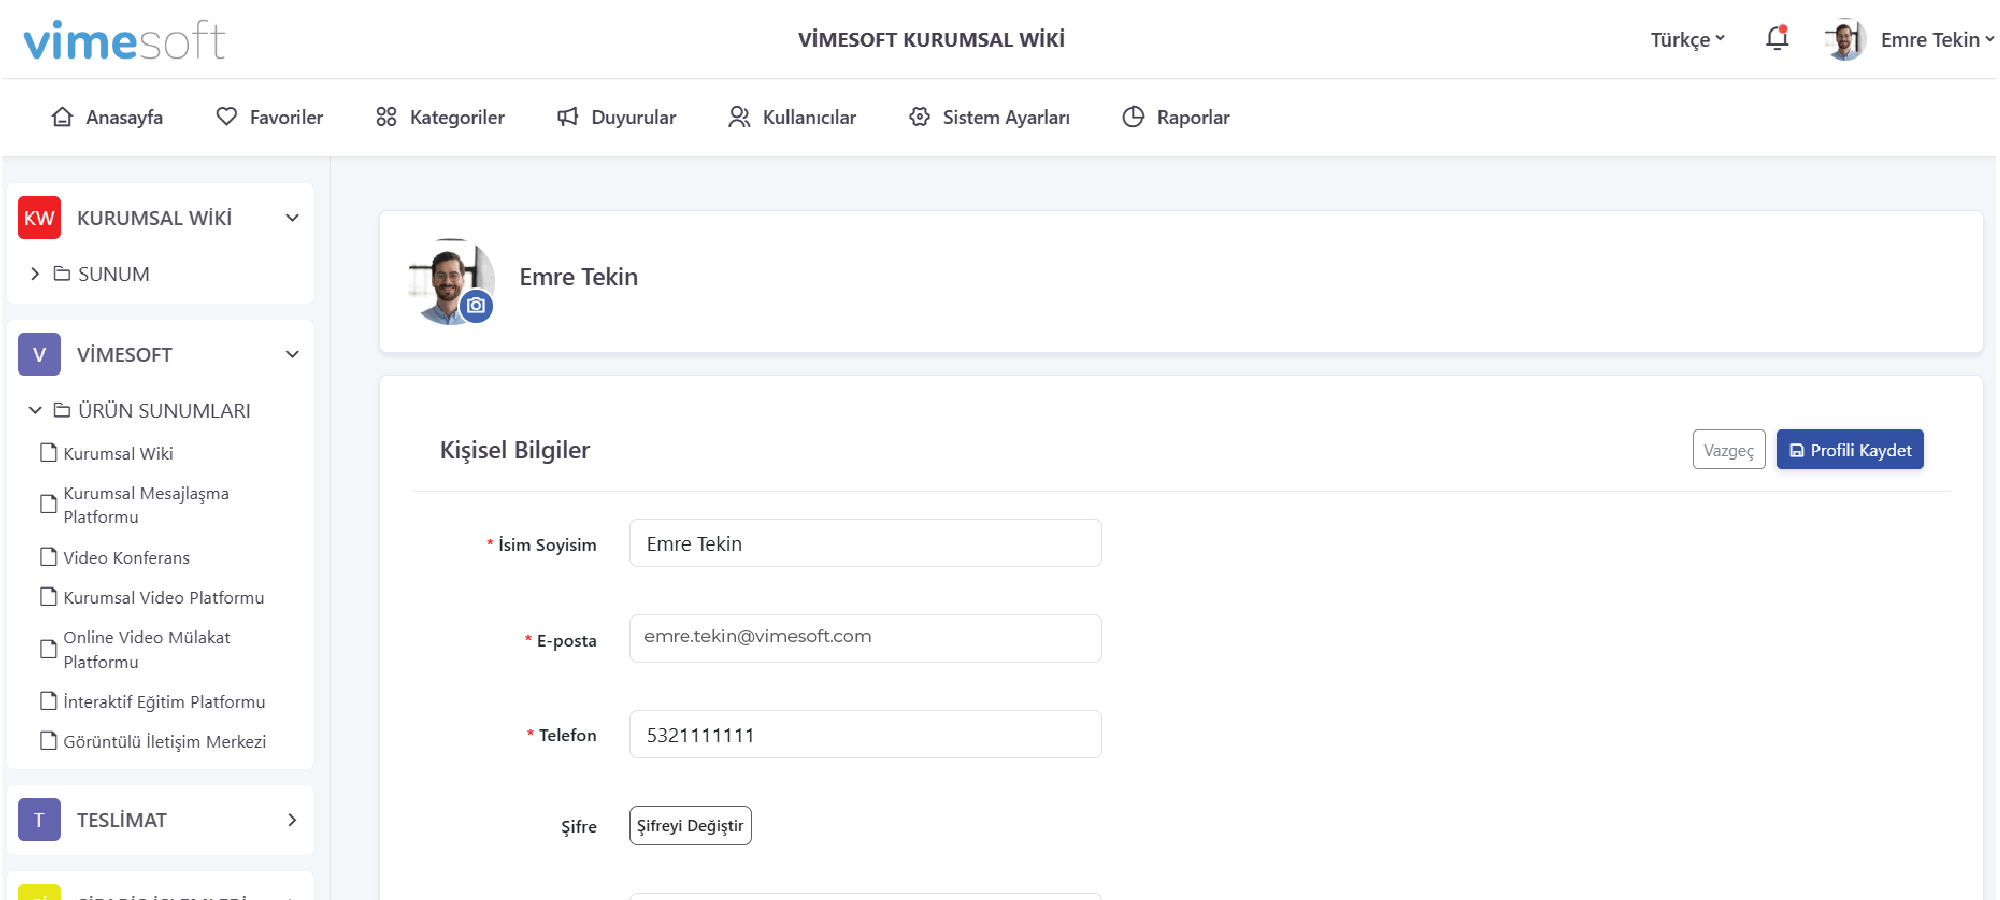Open Video Konferans page link
Viewport: 2000px width, 900px height.
(x=126, y=558)
